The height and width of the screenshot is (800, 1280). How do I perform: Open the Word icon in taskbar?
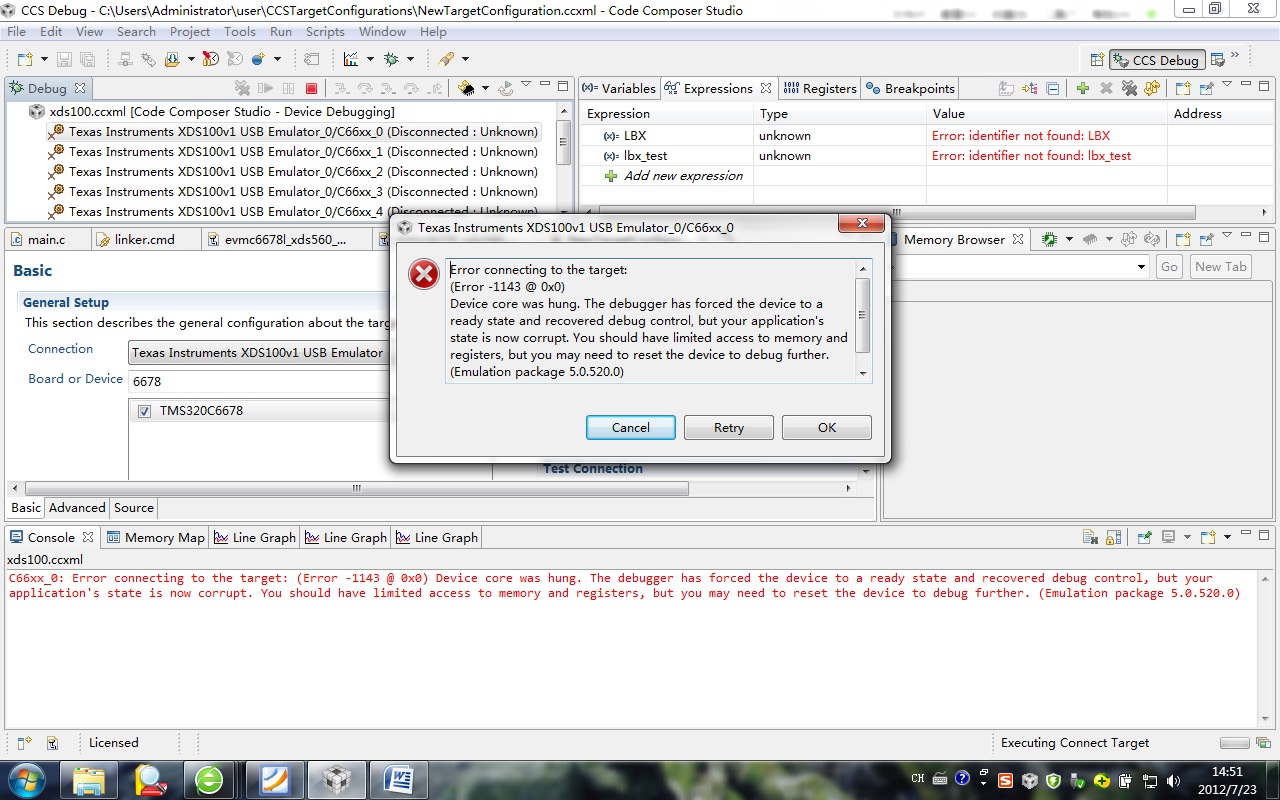(399, 779)
